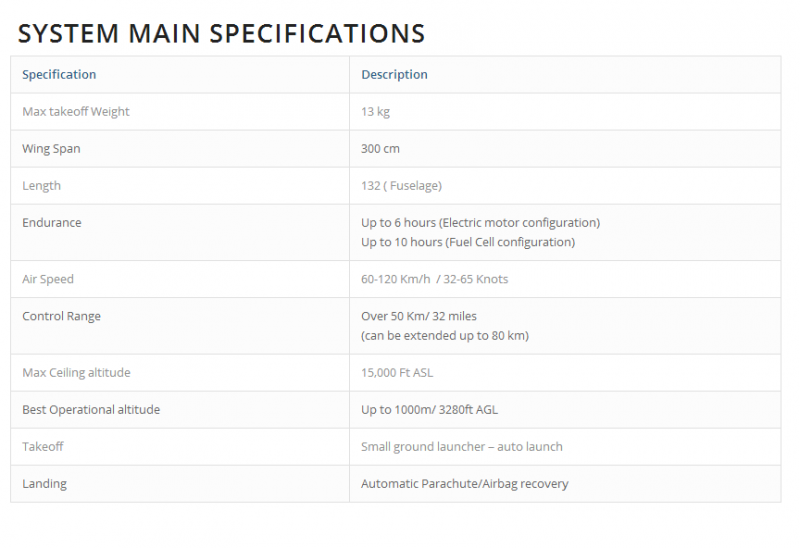Select the Length row label
Screen dimensions: 800x548
[41, 186]
